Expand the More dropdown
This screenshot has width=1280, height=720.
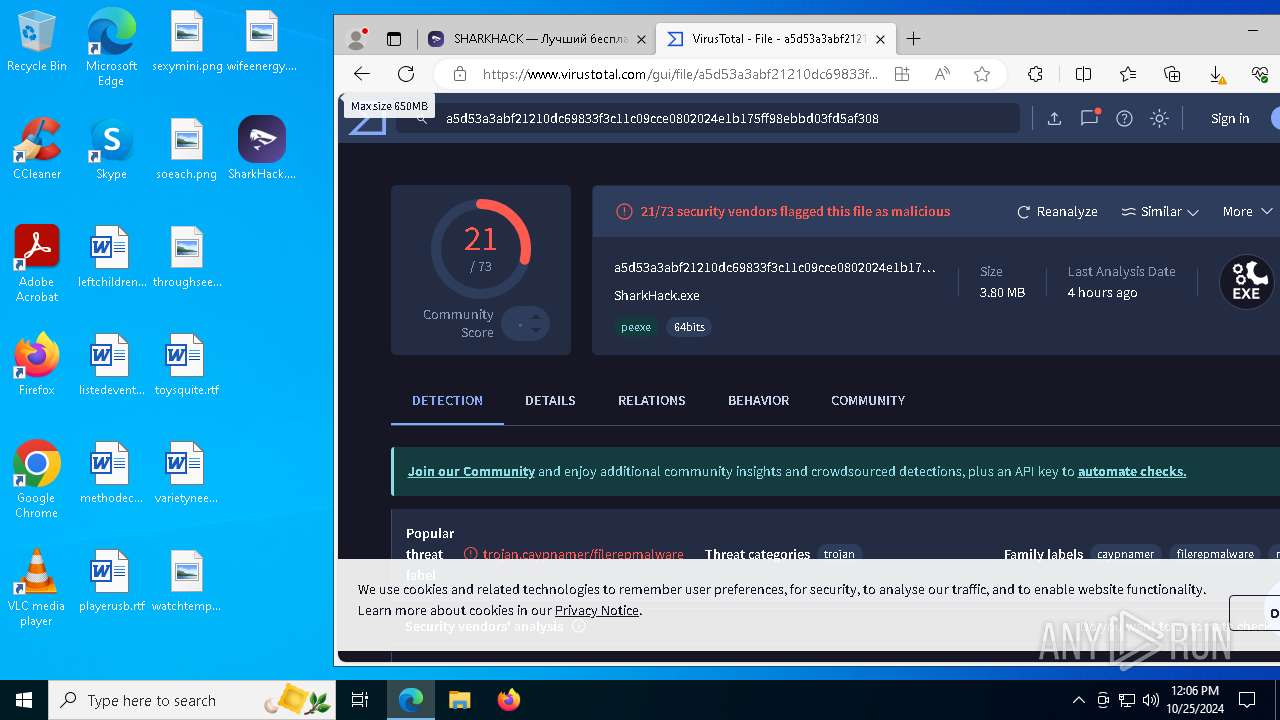(1247, 211)
